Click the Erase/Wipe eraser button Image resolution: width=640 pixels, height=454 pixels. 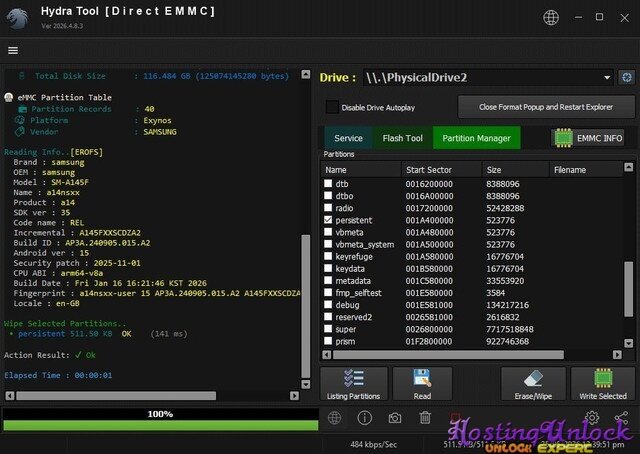pos(533,384)
